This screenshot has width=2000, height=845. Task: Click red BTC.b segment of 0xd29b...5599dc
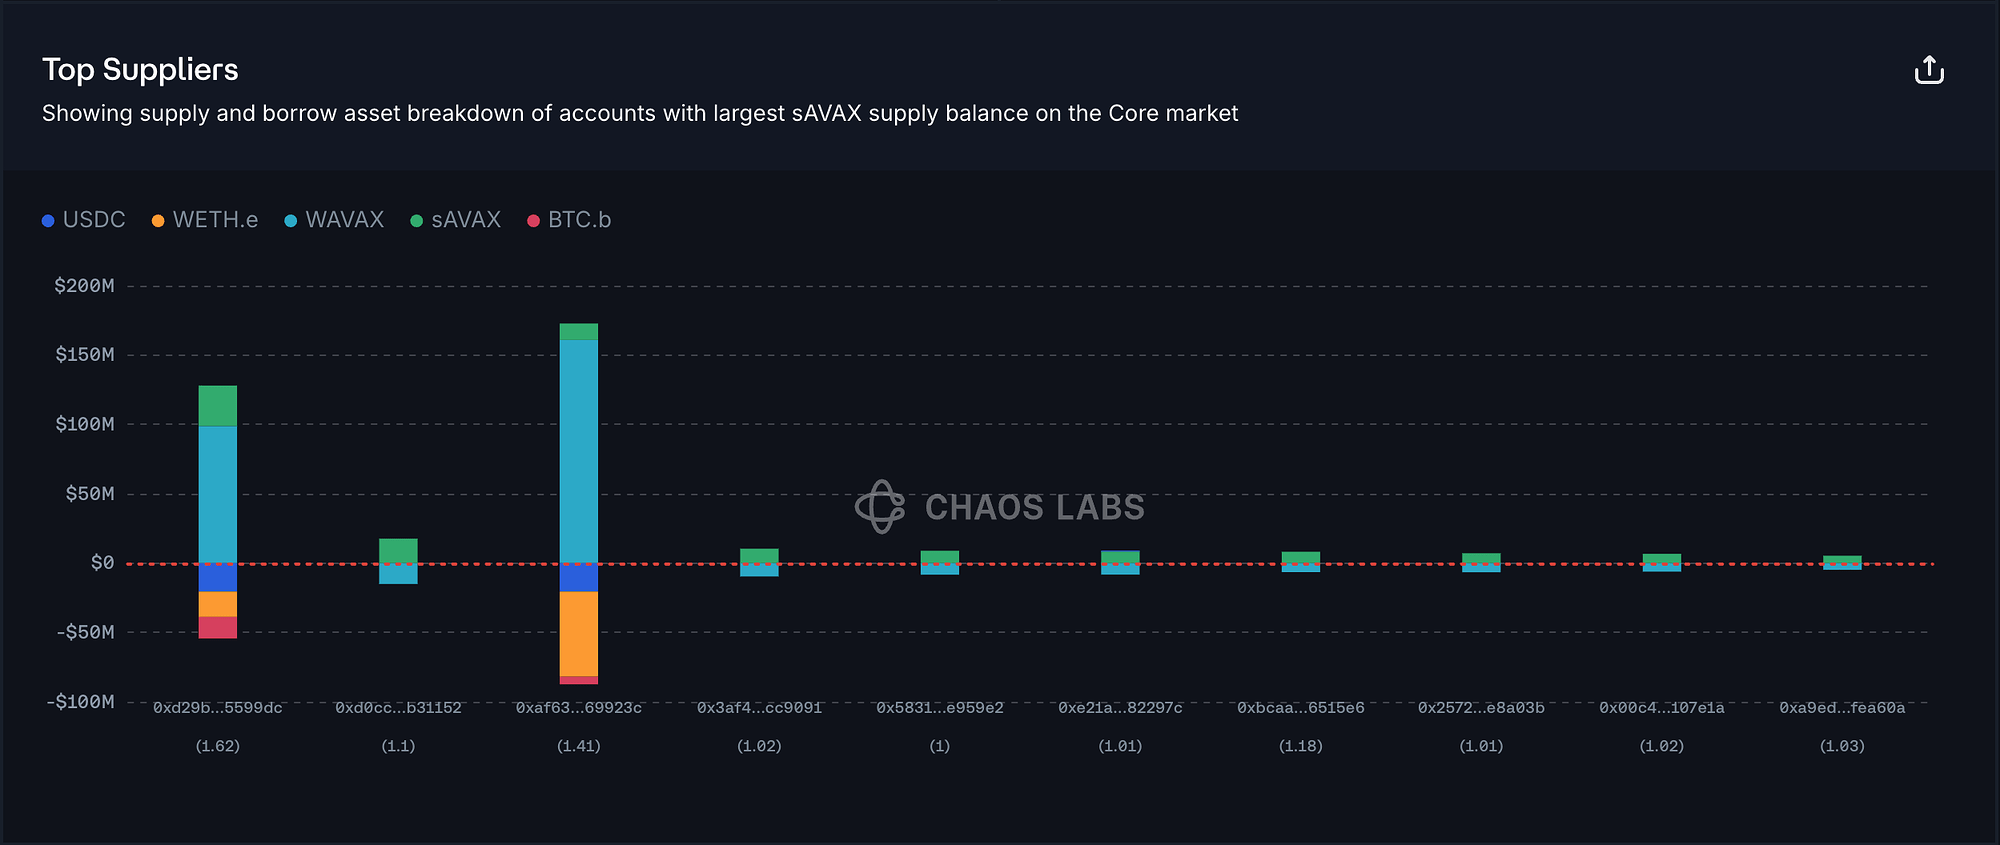click(x=218, y=627)
